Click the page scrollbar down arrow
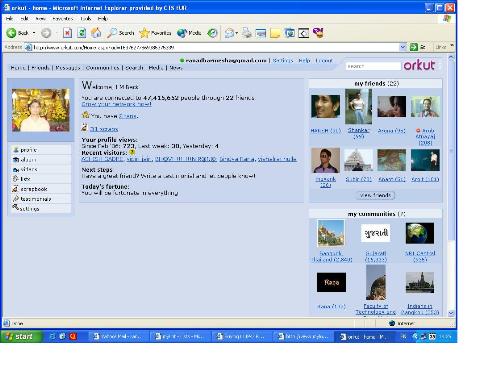 pos(451,313)
